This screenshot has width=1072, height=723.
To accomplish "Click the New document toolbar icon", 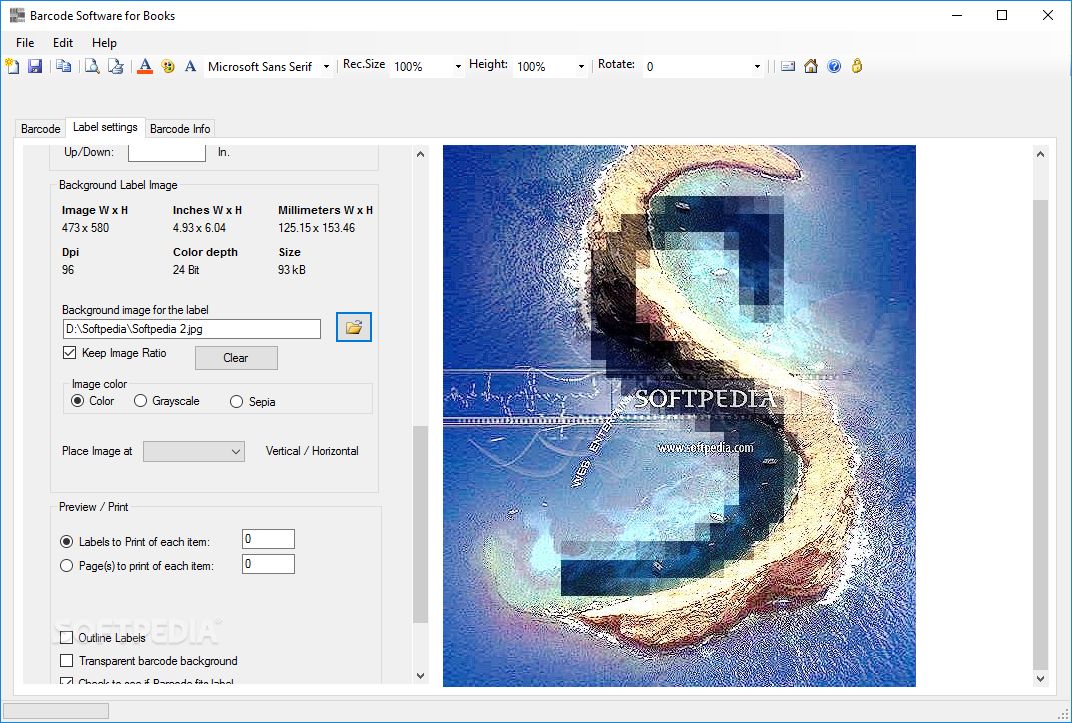I will point(12,66).
